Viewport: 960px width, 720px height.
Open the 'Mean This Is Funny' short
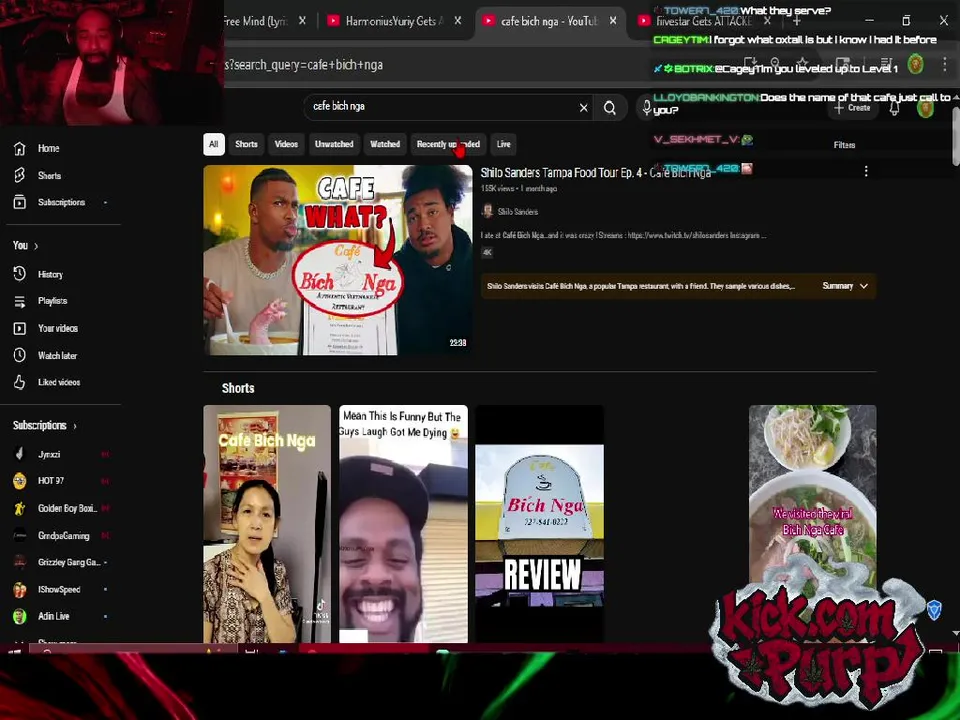[x=403, y=523]
